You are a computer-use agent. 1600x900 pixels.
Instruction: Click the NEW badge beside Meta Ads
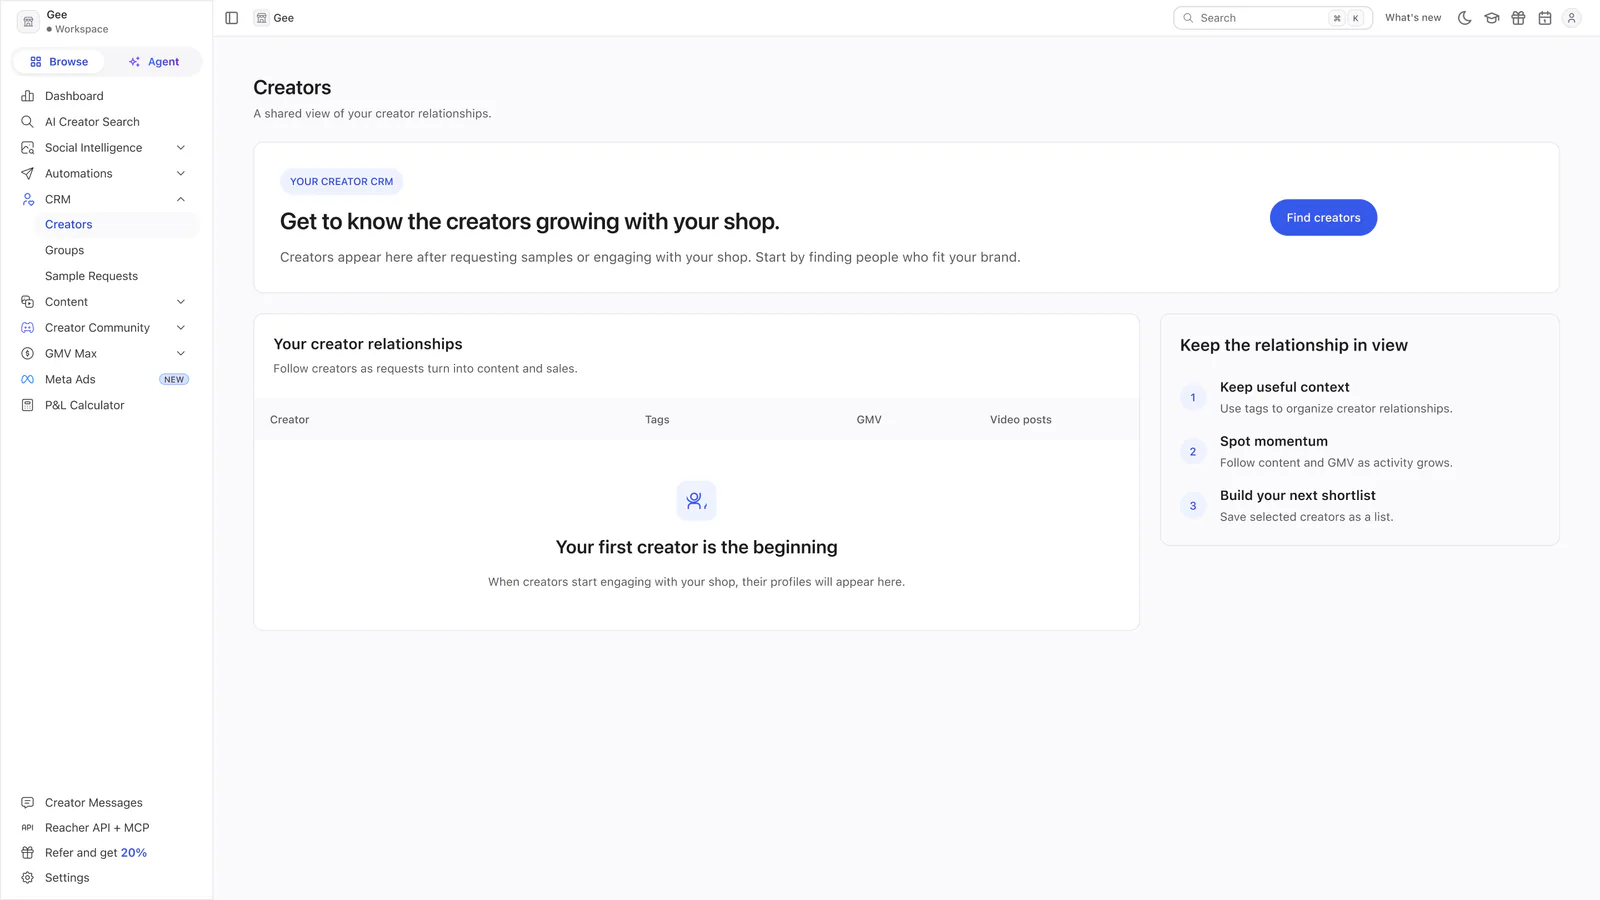point(174,380)
